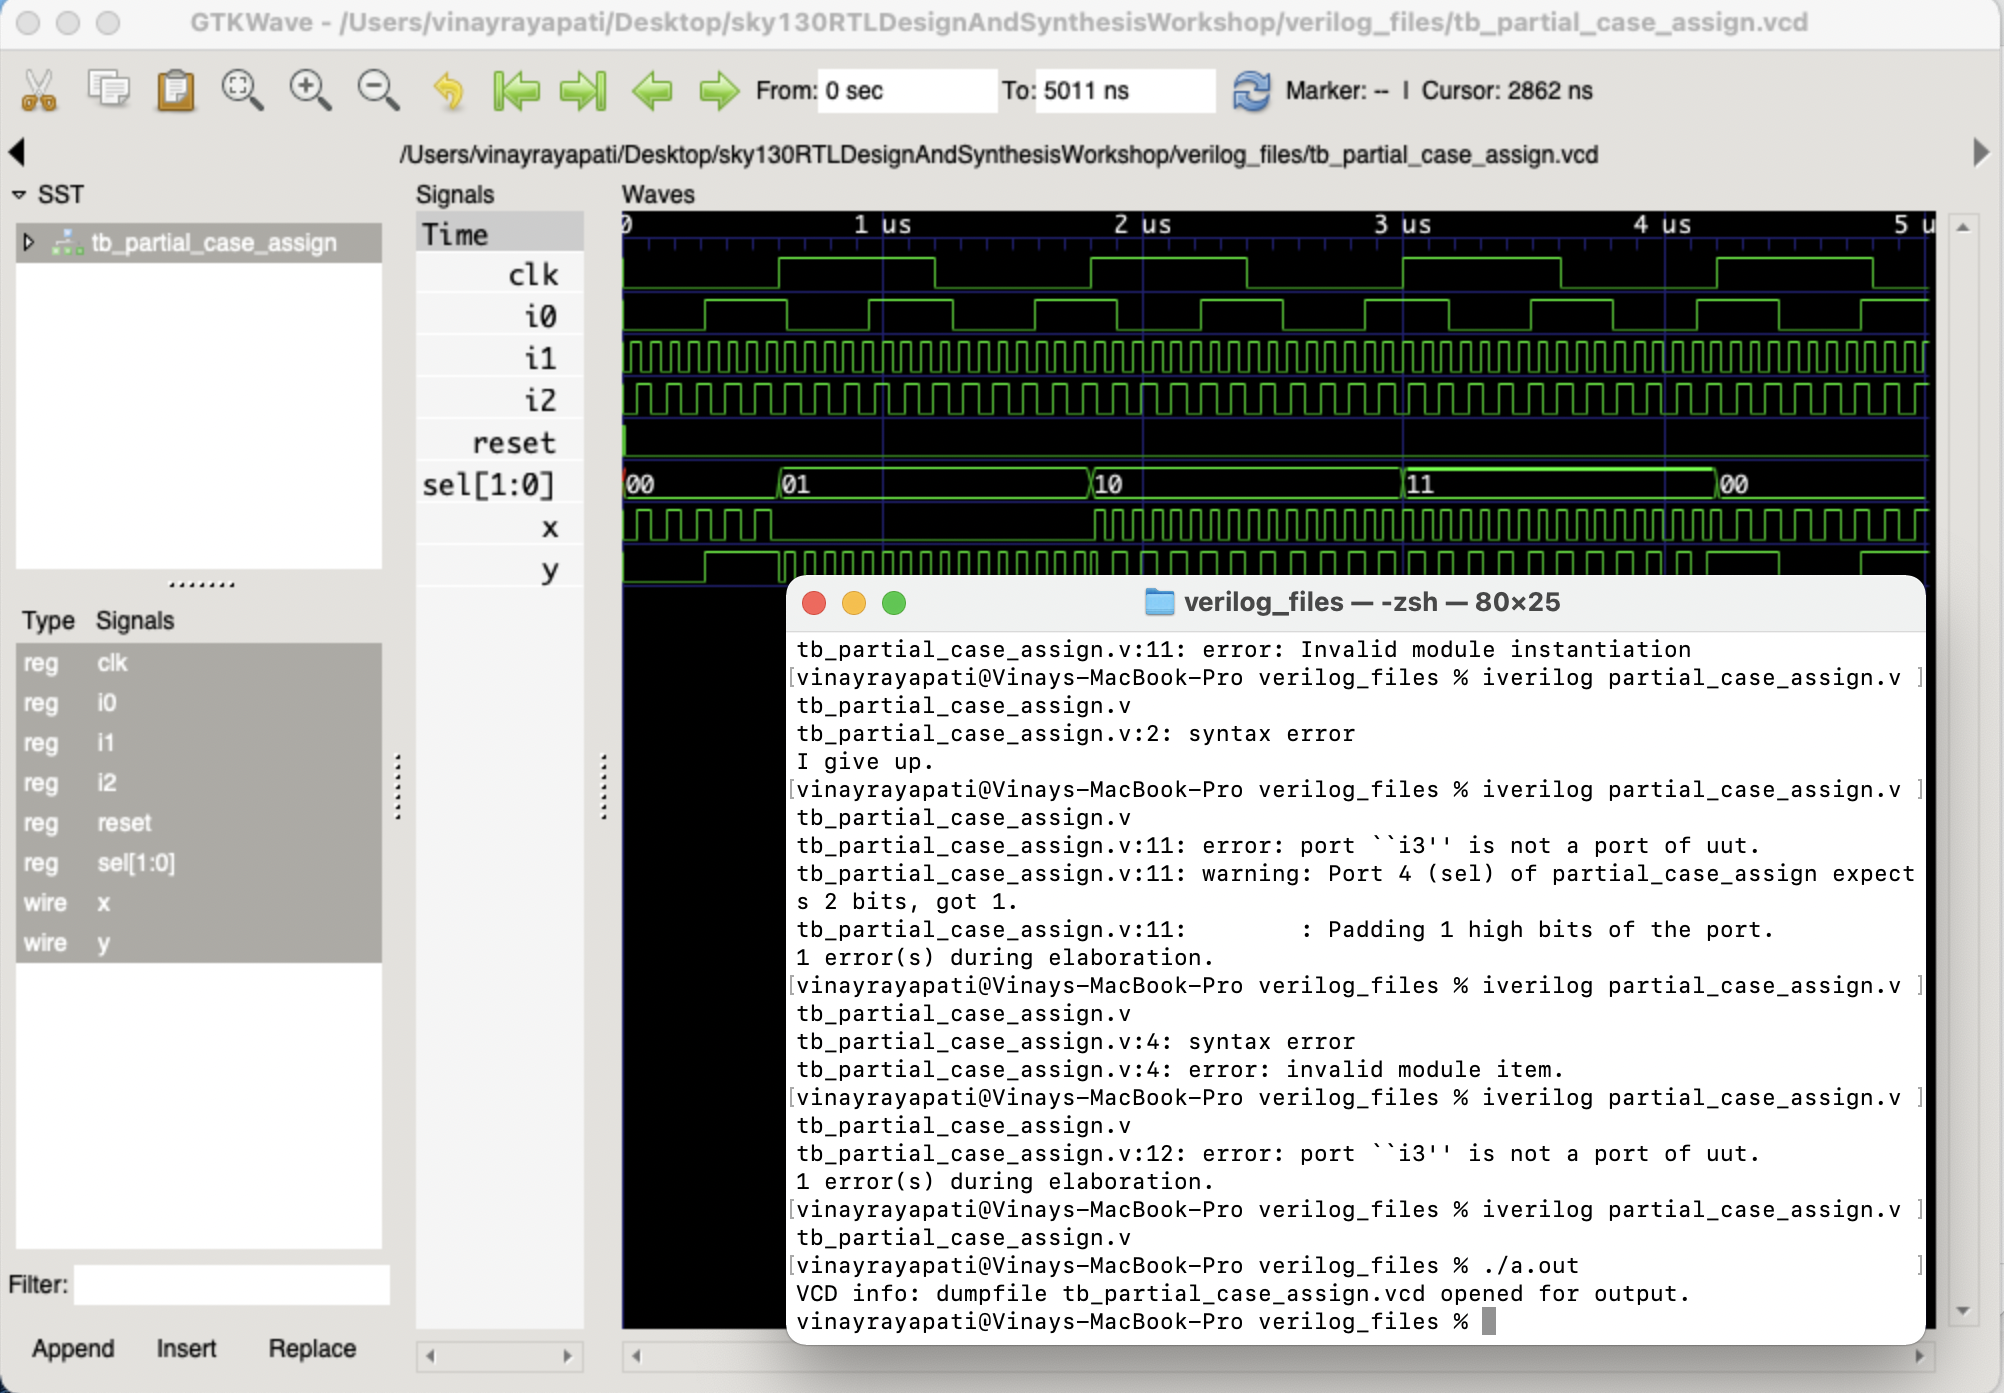
Task: Jump to wave start with leftmost arrow icon
Action: 518,90
